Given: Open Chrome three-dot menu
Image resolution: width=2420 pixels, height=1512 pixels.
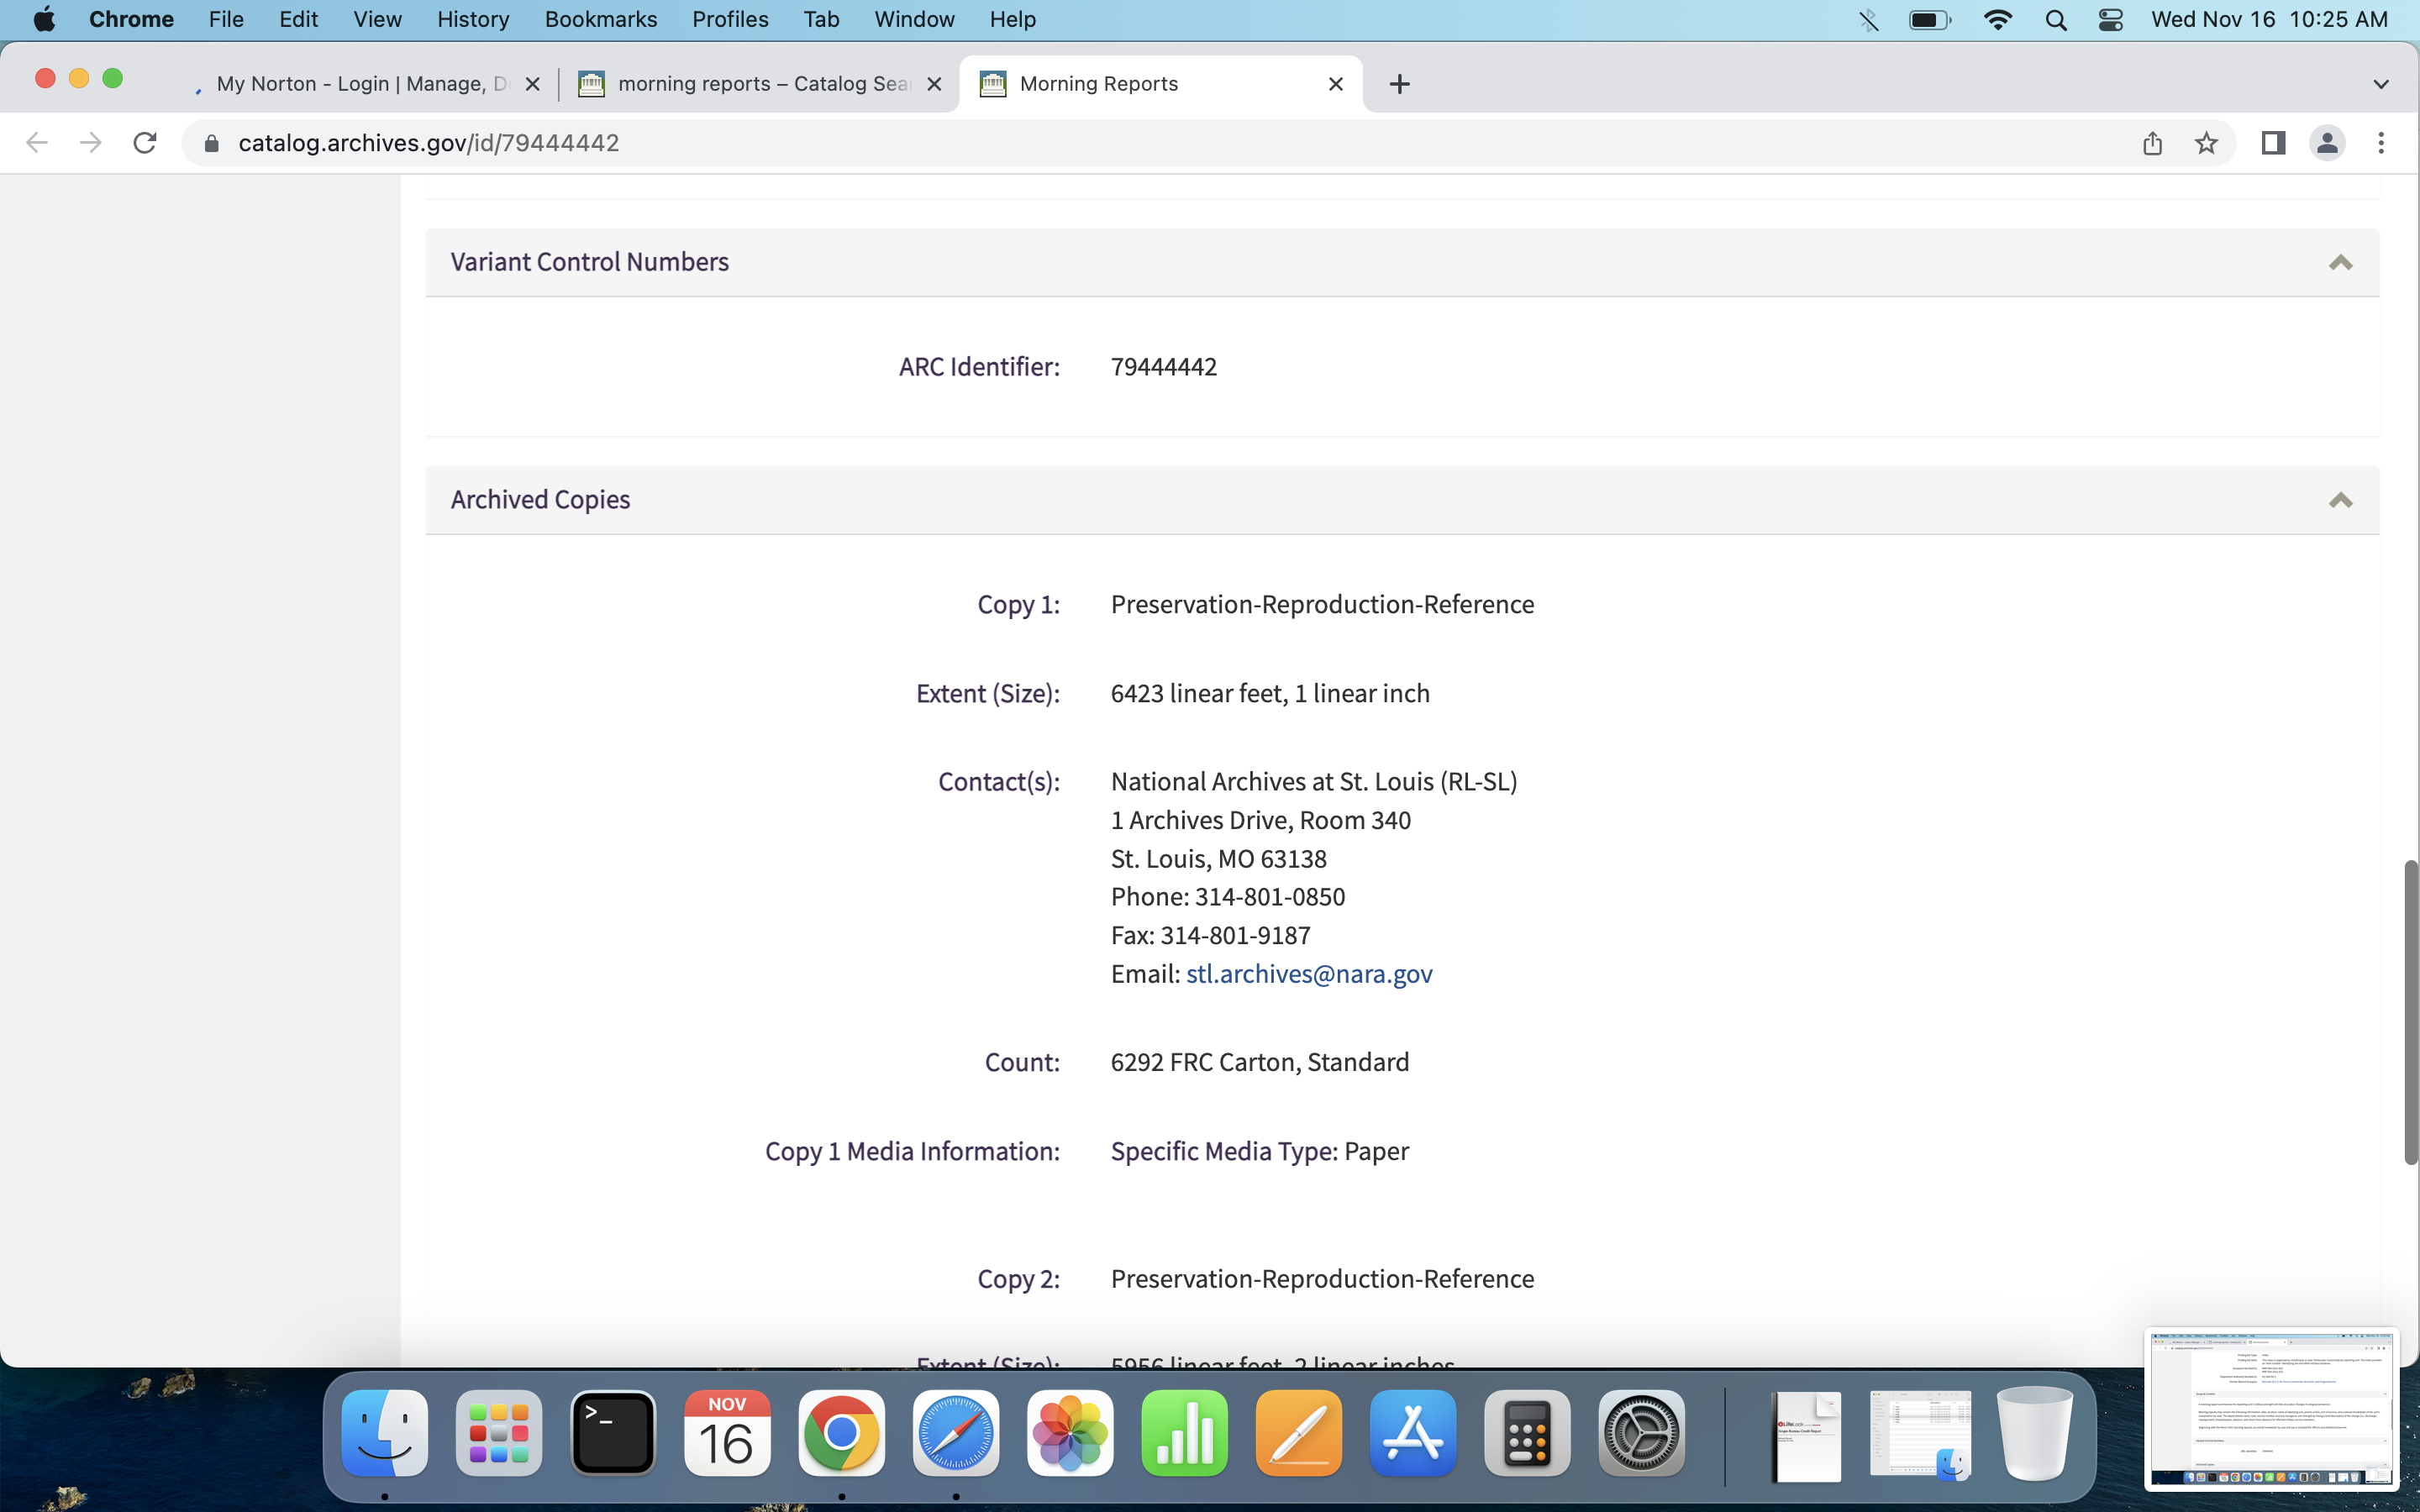Looking at the screenshot, I should 2381,143.
